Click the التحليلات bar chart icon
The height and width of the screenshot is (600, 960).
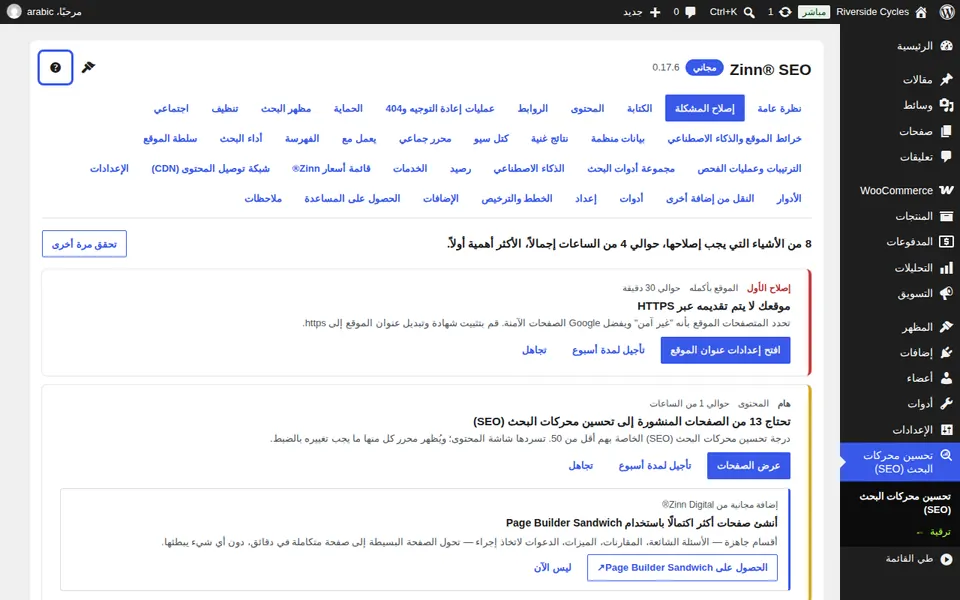(x=947, y=268)
